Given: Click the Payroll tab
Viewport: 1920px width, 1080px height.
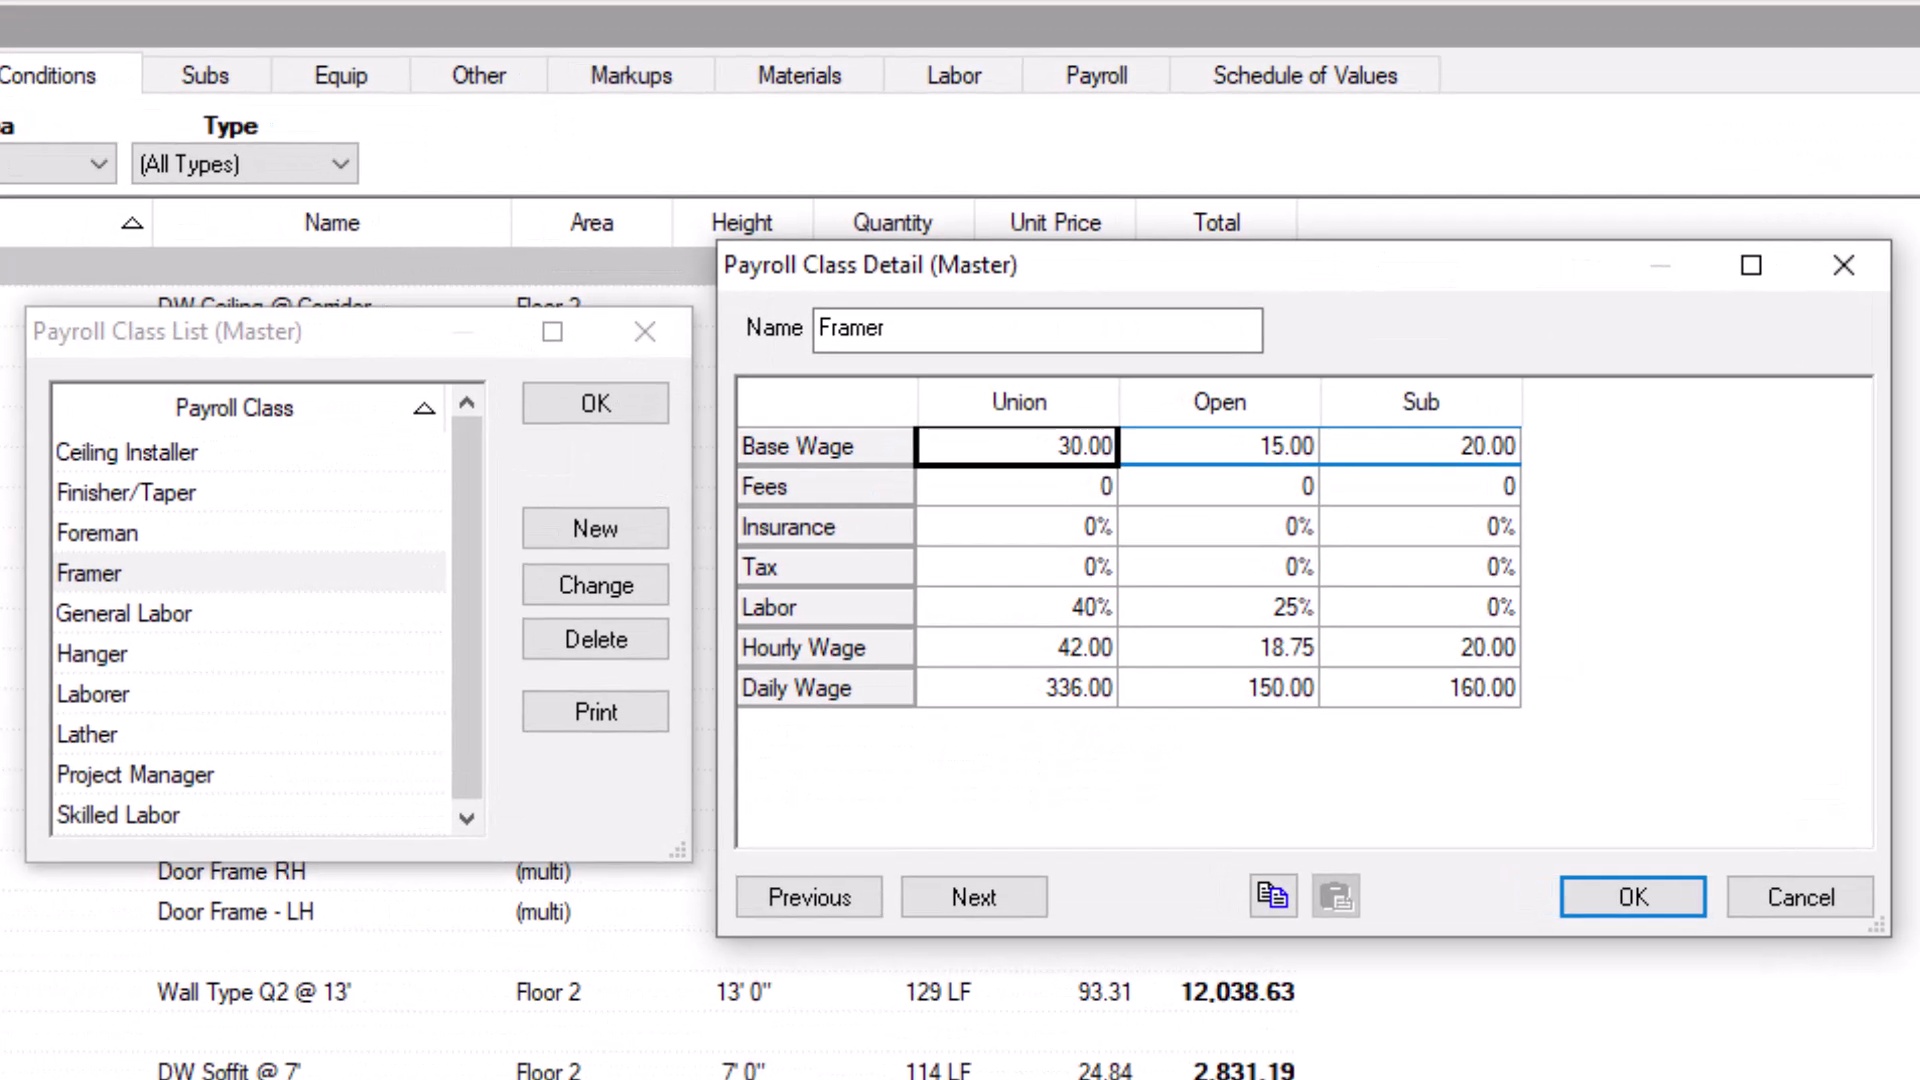Looking at the screenshot, I should click(x=1096, y=75).
